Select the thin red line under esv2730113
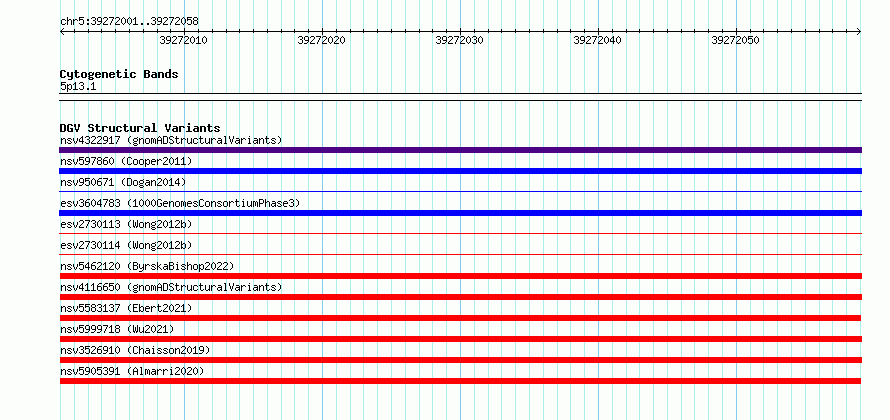This screenshot has height=420, width=890. (460, 234)
